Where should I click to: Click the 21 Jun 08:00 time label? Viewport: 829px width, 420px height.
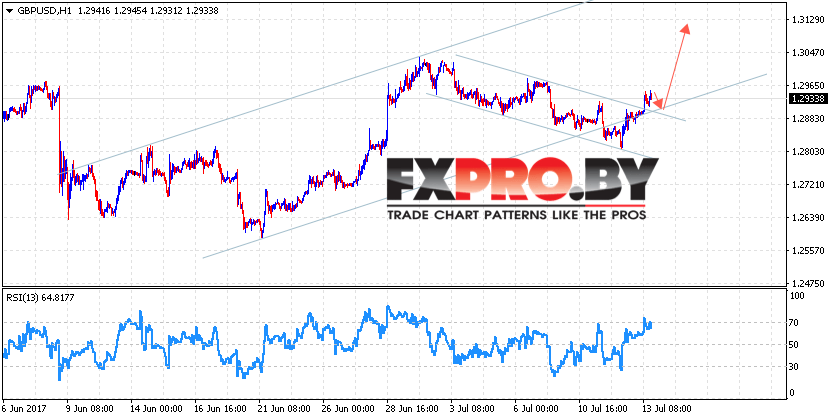tap(282, 409)
